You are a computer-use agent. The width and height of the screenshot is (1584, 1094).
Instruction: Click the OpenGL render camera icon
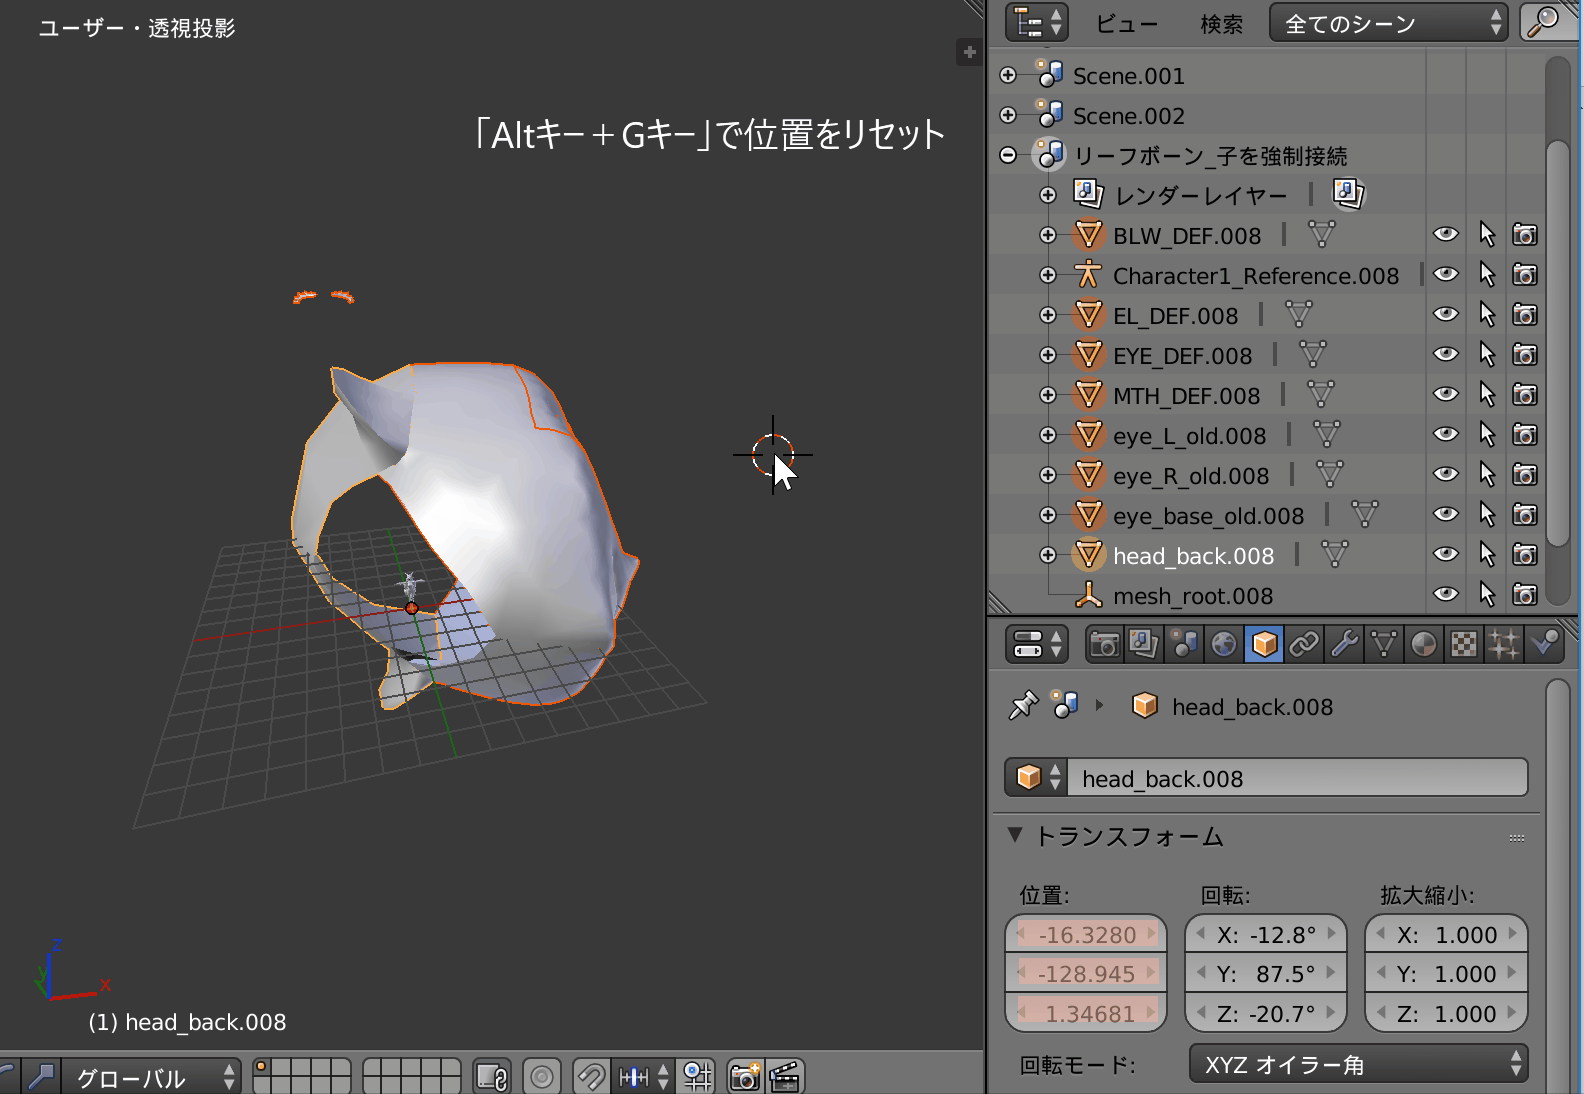coord(745,1077)
